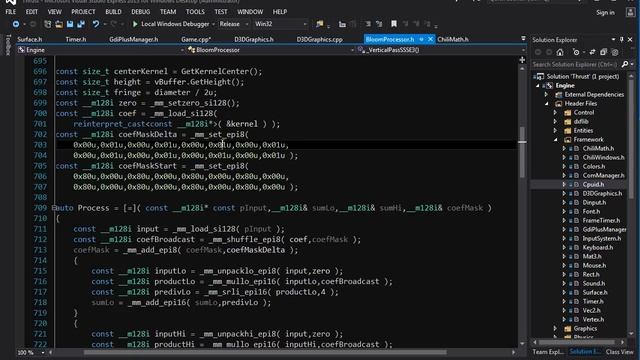Switch to the ChiliMath.h tab

coord(453,39)
